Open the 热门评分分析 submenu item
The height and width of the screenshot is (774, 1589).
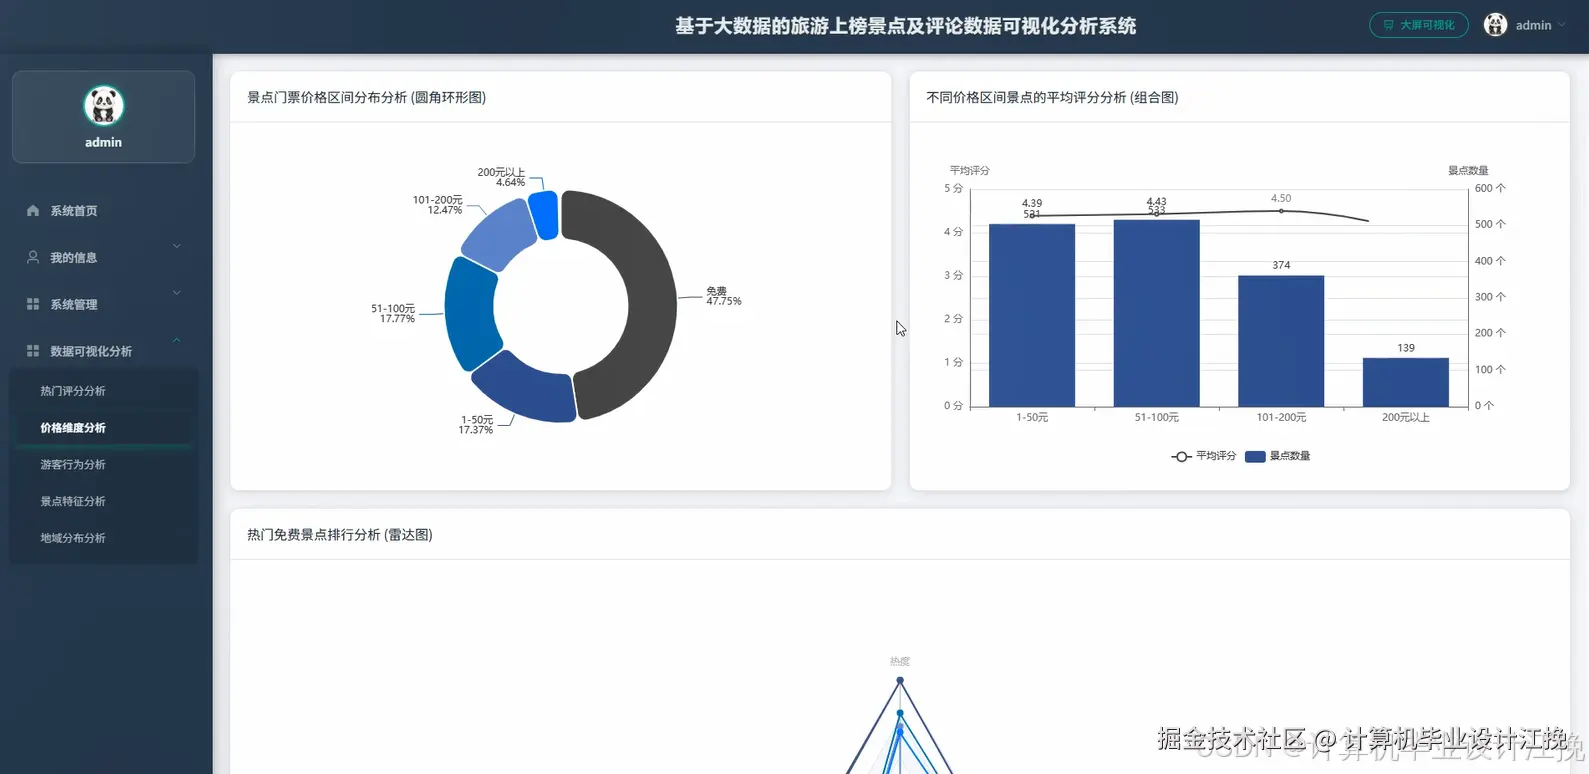pyautogui.click(x=103, y=391)
